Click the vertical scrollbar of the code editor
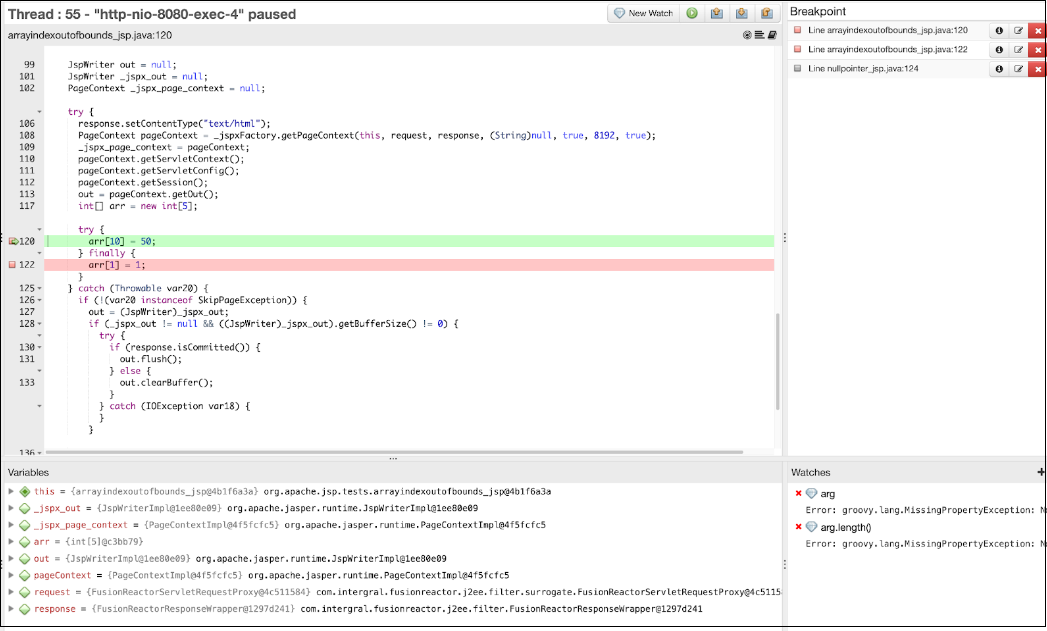The height and width of the screenshot is (631, 1047). pos(777,361)
